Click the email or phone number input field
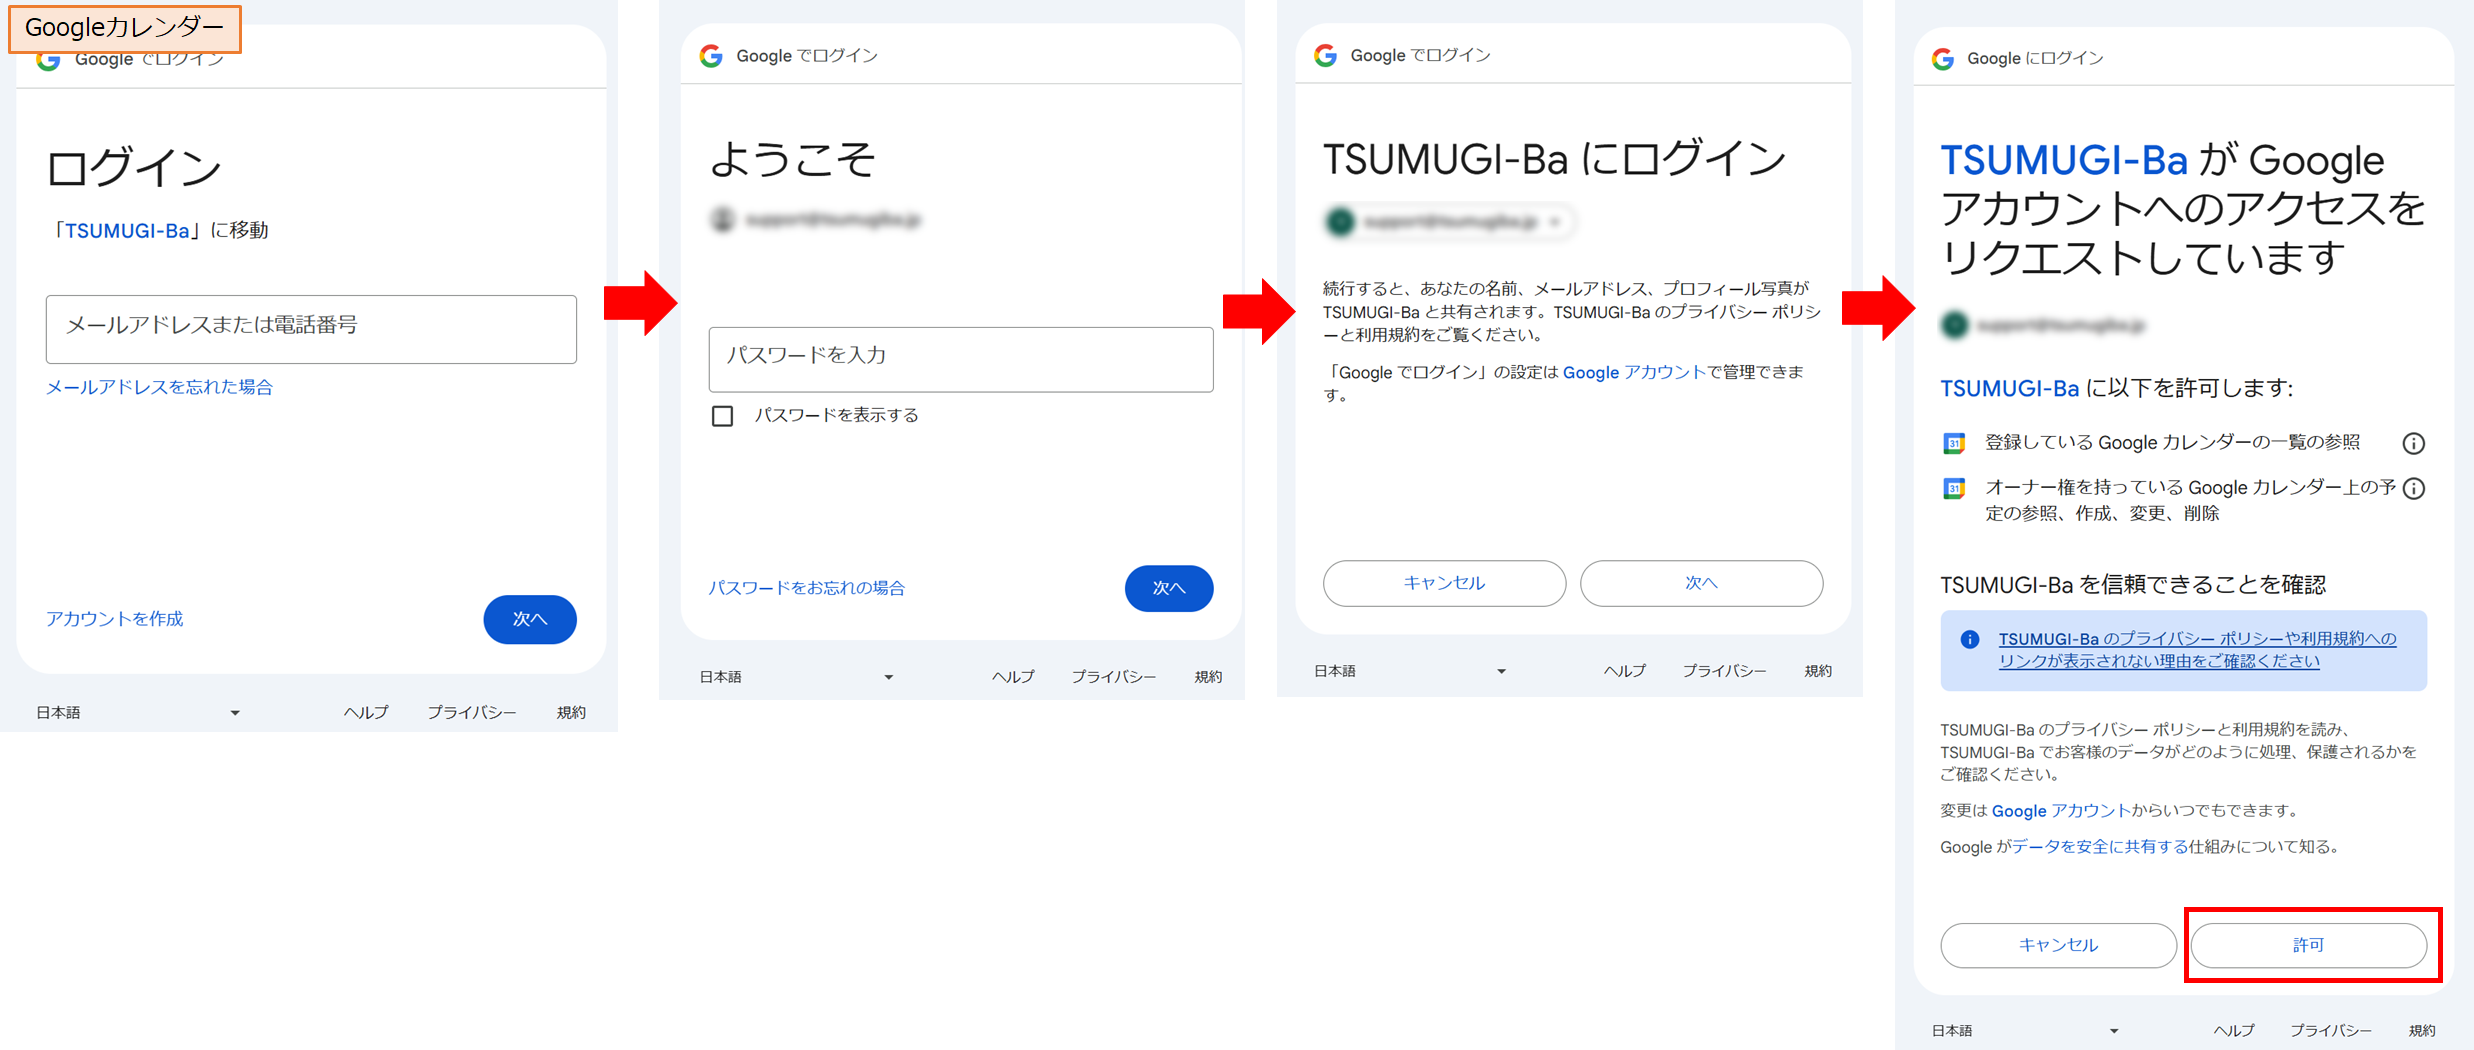 click(x=311, y=329)
